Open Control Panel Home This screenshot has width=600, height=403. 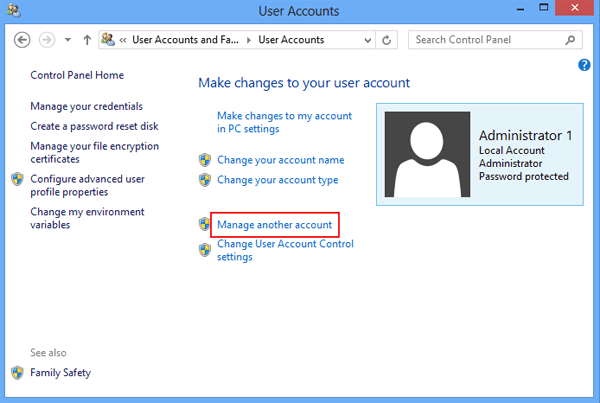coord(75,75)
